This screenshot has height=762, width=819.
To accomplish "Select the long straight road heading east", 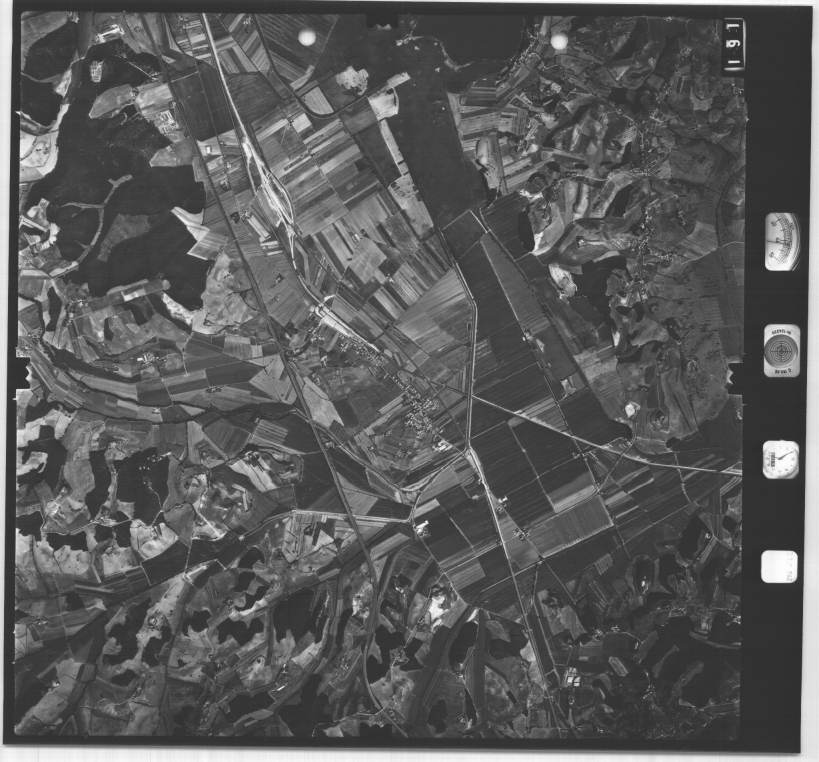I will pyautogui.click(x=600, y=440).
